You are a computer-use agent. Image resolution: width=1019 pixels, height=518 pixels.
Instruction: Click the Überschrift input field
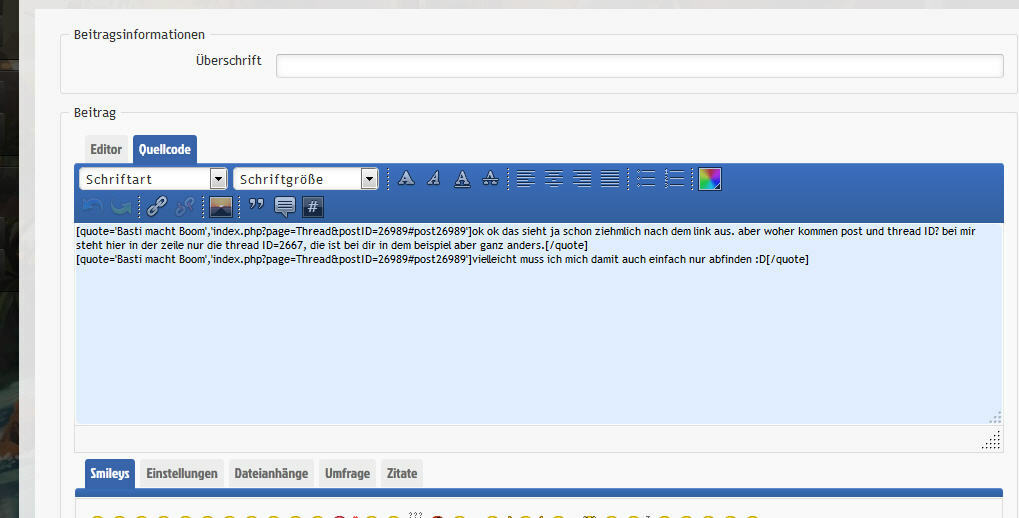[x=639, y=66]
